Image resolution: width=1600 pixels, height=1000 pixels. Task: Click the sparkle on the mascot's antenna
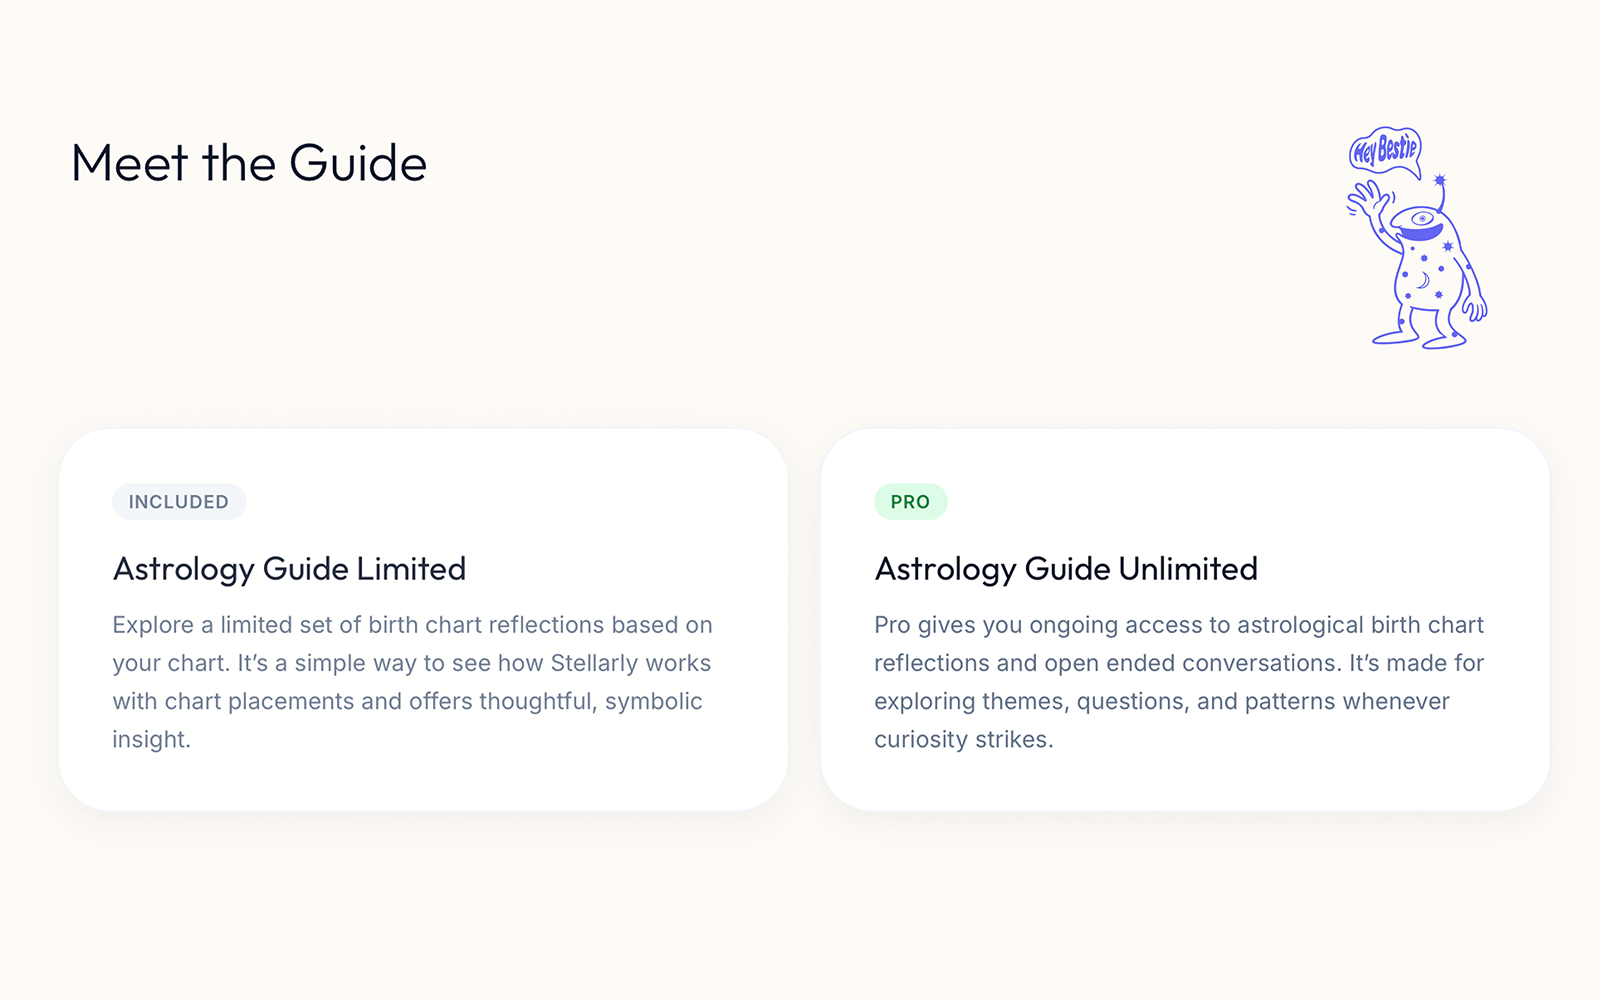[1440, 180]
